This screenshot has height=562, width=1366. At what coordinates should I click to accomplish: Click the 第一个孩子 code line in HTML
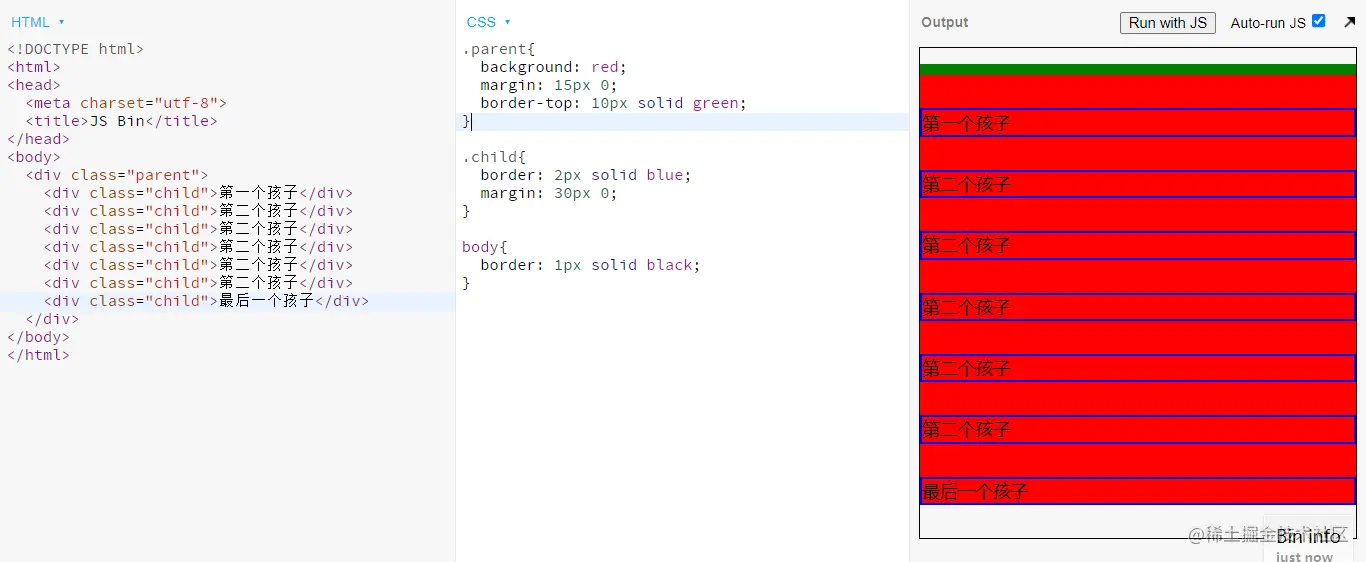(198, 193)
